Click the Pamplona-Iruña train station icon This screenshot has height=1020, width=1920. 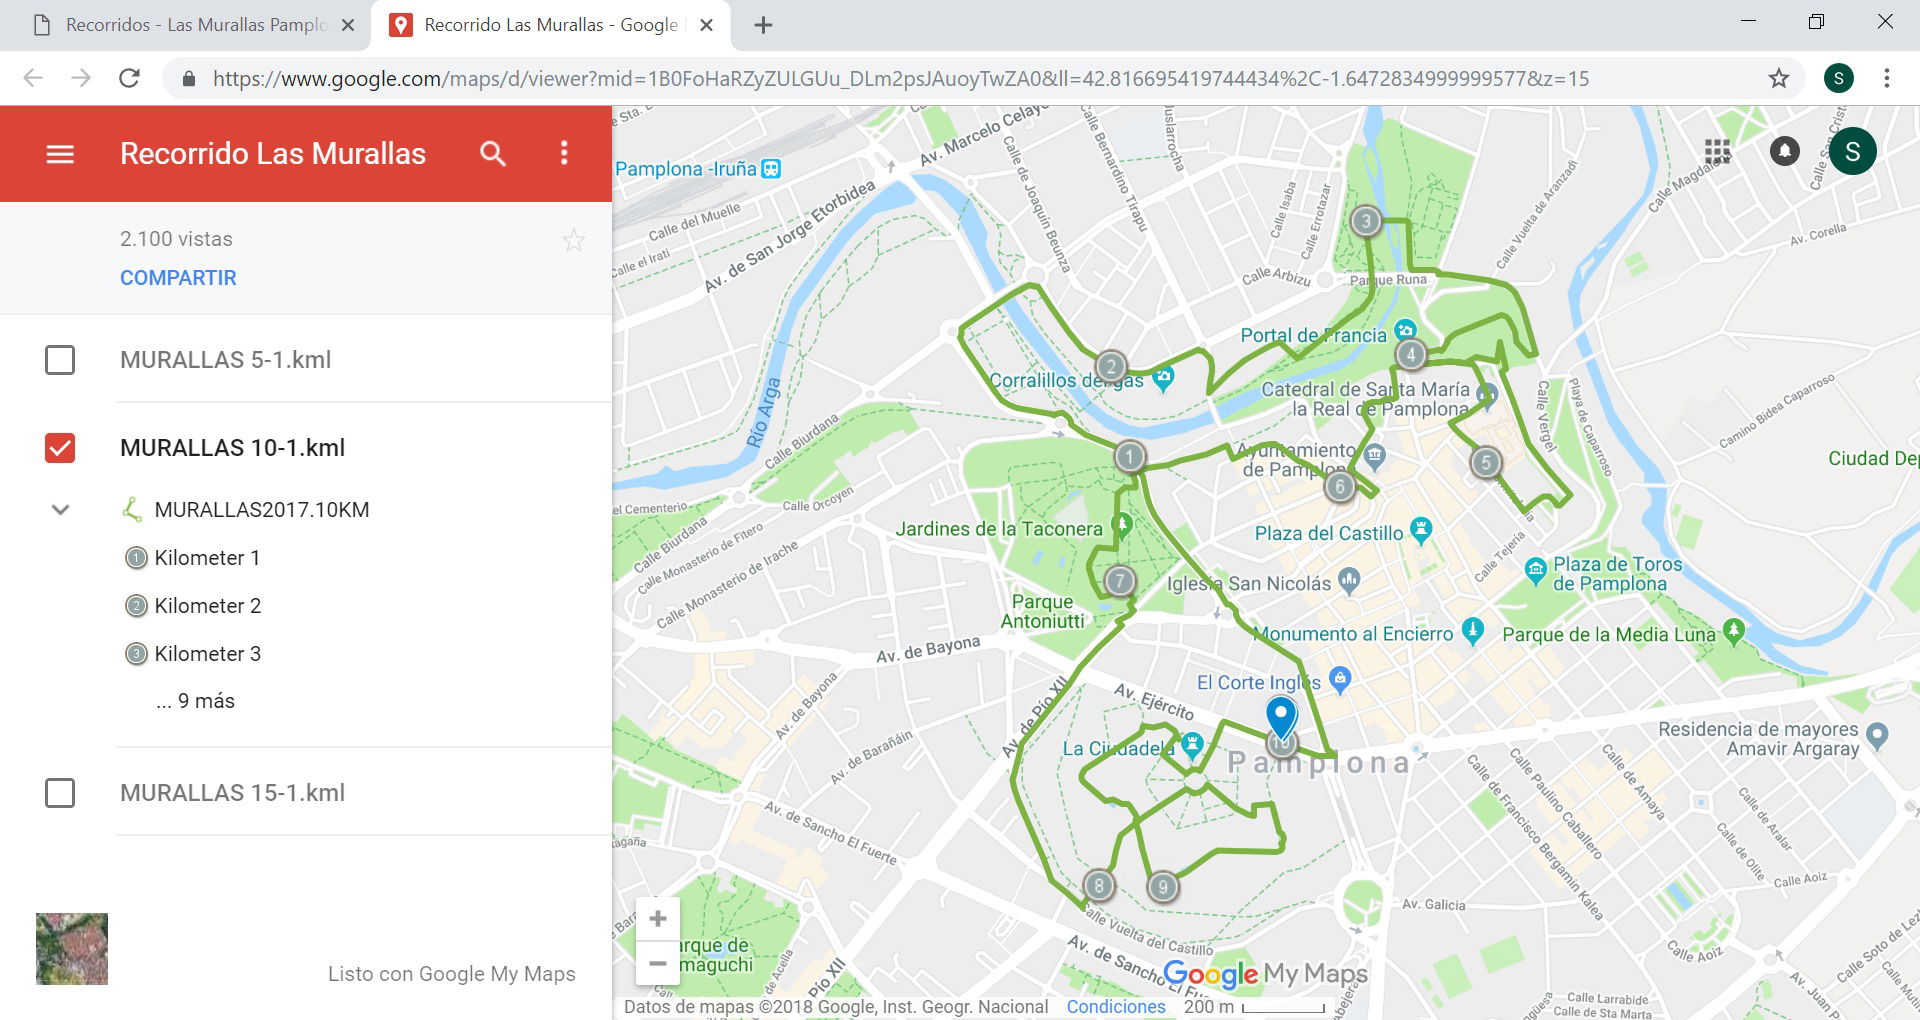771,169
